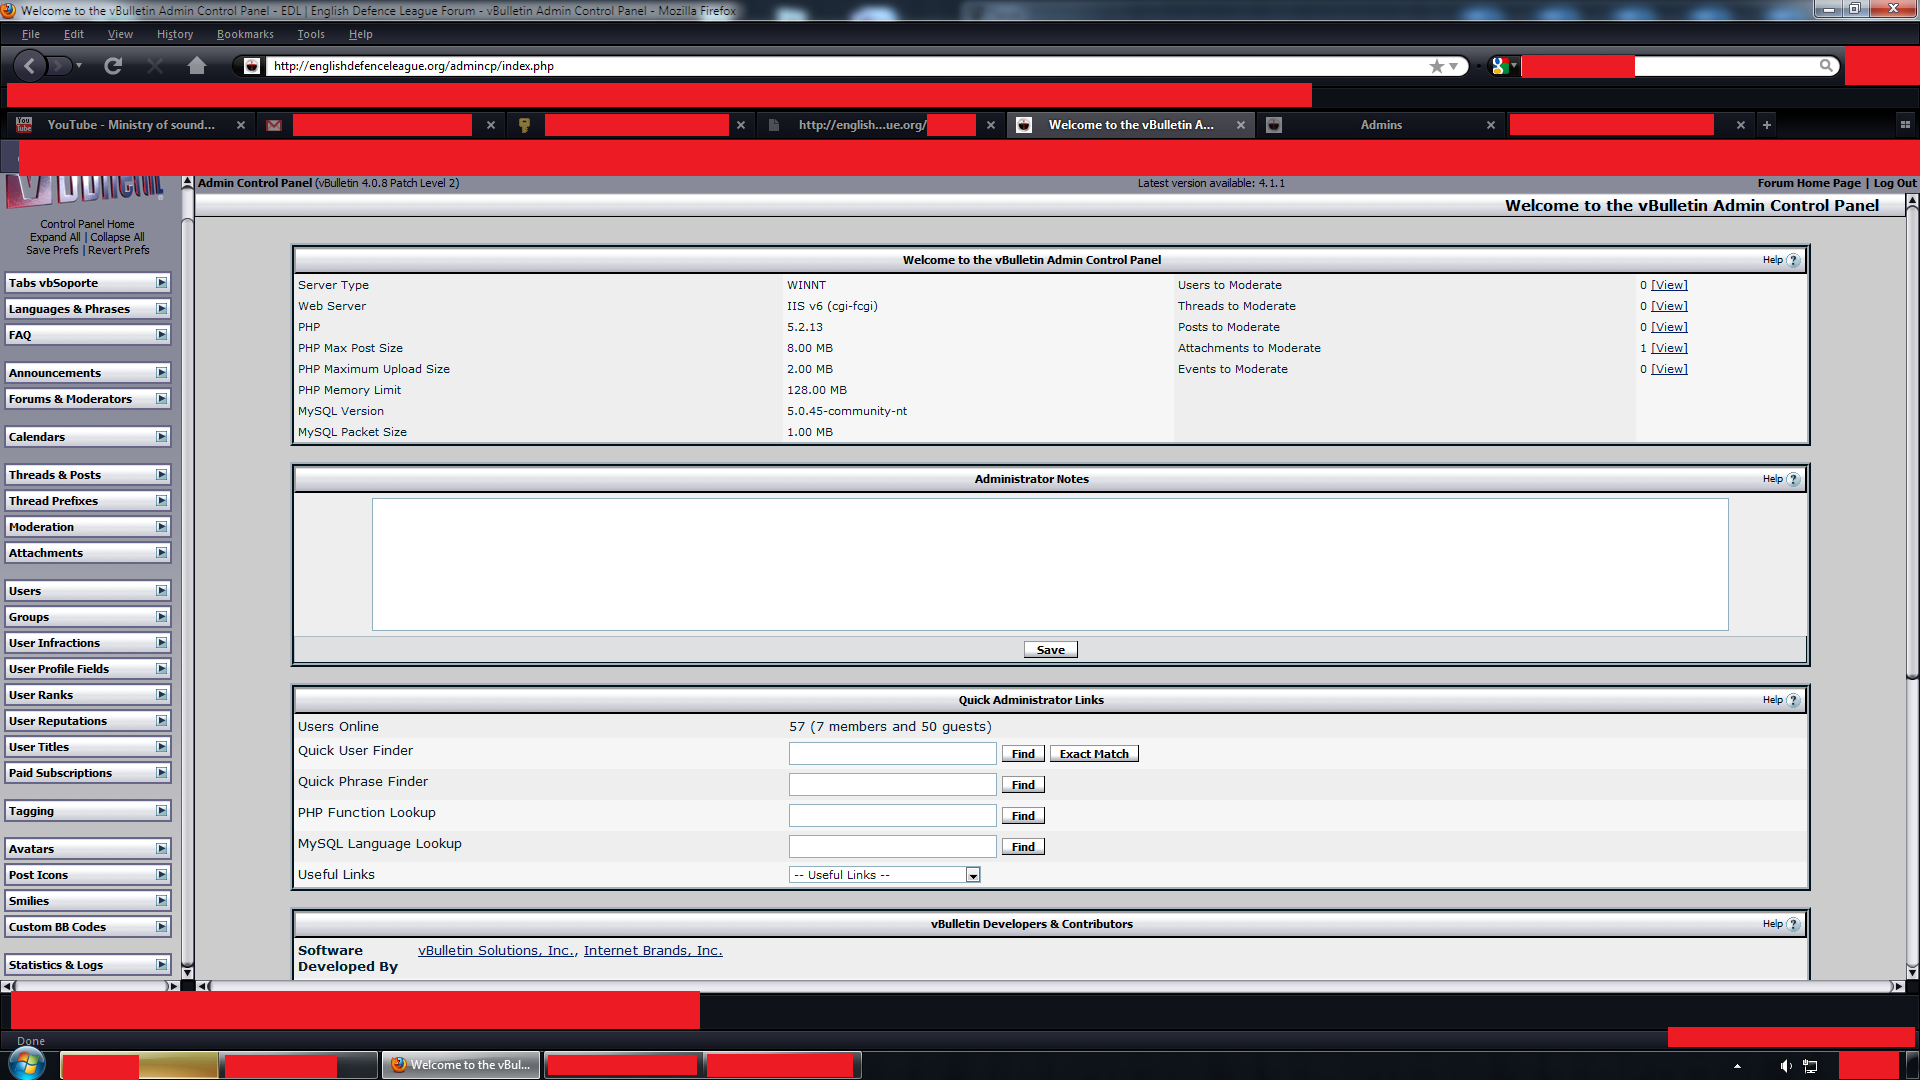Screen dimensions: 1920x1080
Task: Expand the Users sidebar section
Action: [161, 591]
